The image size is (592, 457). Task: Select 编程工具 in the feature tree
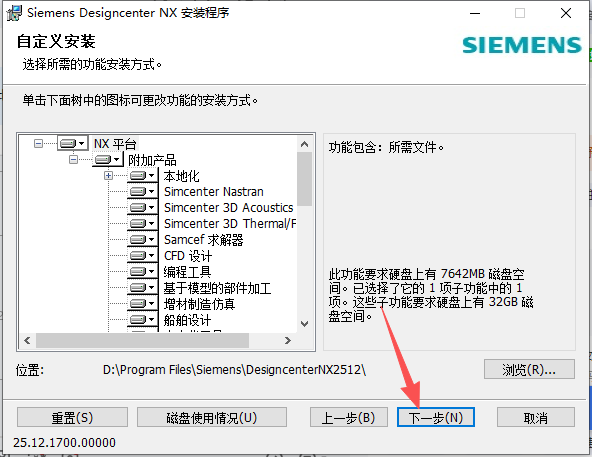[x=187, y=272]
